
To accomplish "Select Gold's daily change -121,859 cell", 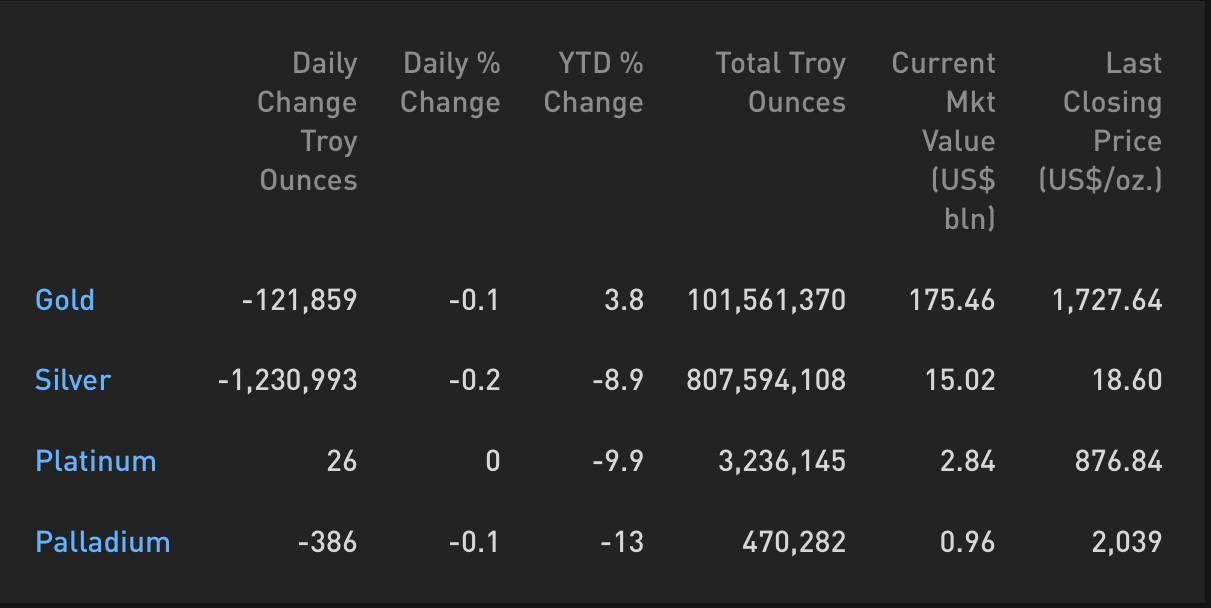I will pyautogui.click(x=300, y=300).
